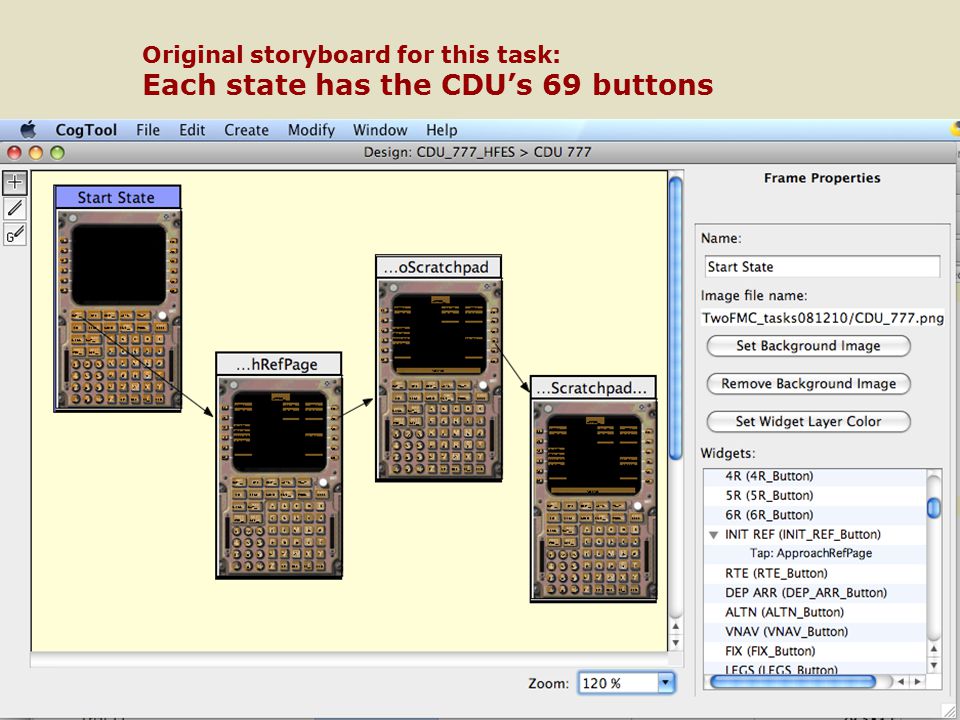Select the ...hRefPage CDU thumbnail image
The width and height of the screenshot is (960, 720).
[279, 477]
